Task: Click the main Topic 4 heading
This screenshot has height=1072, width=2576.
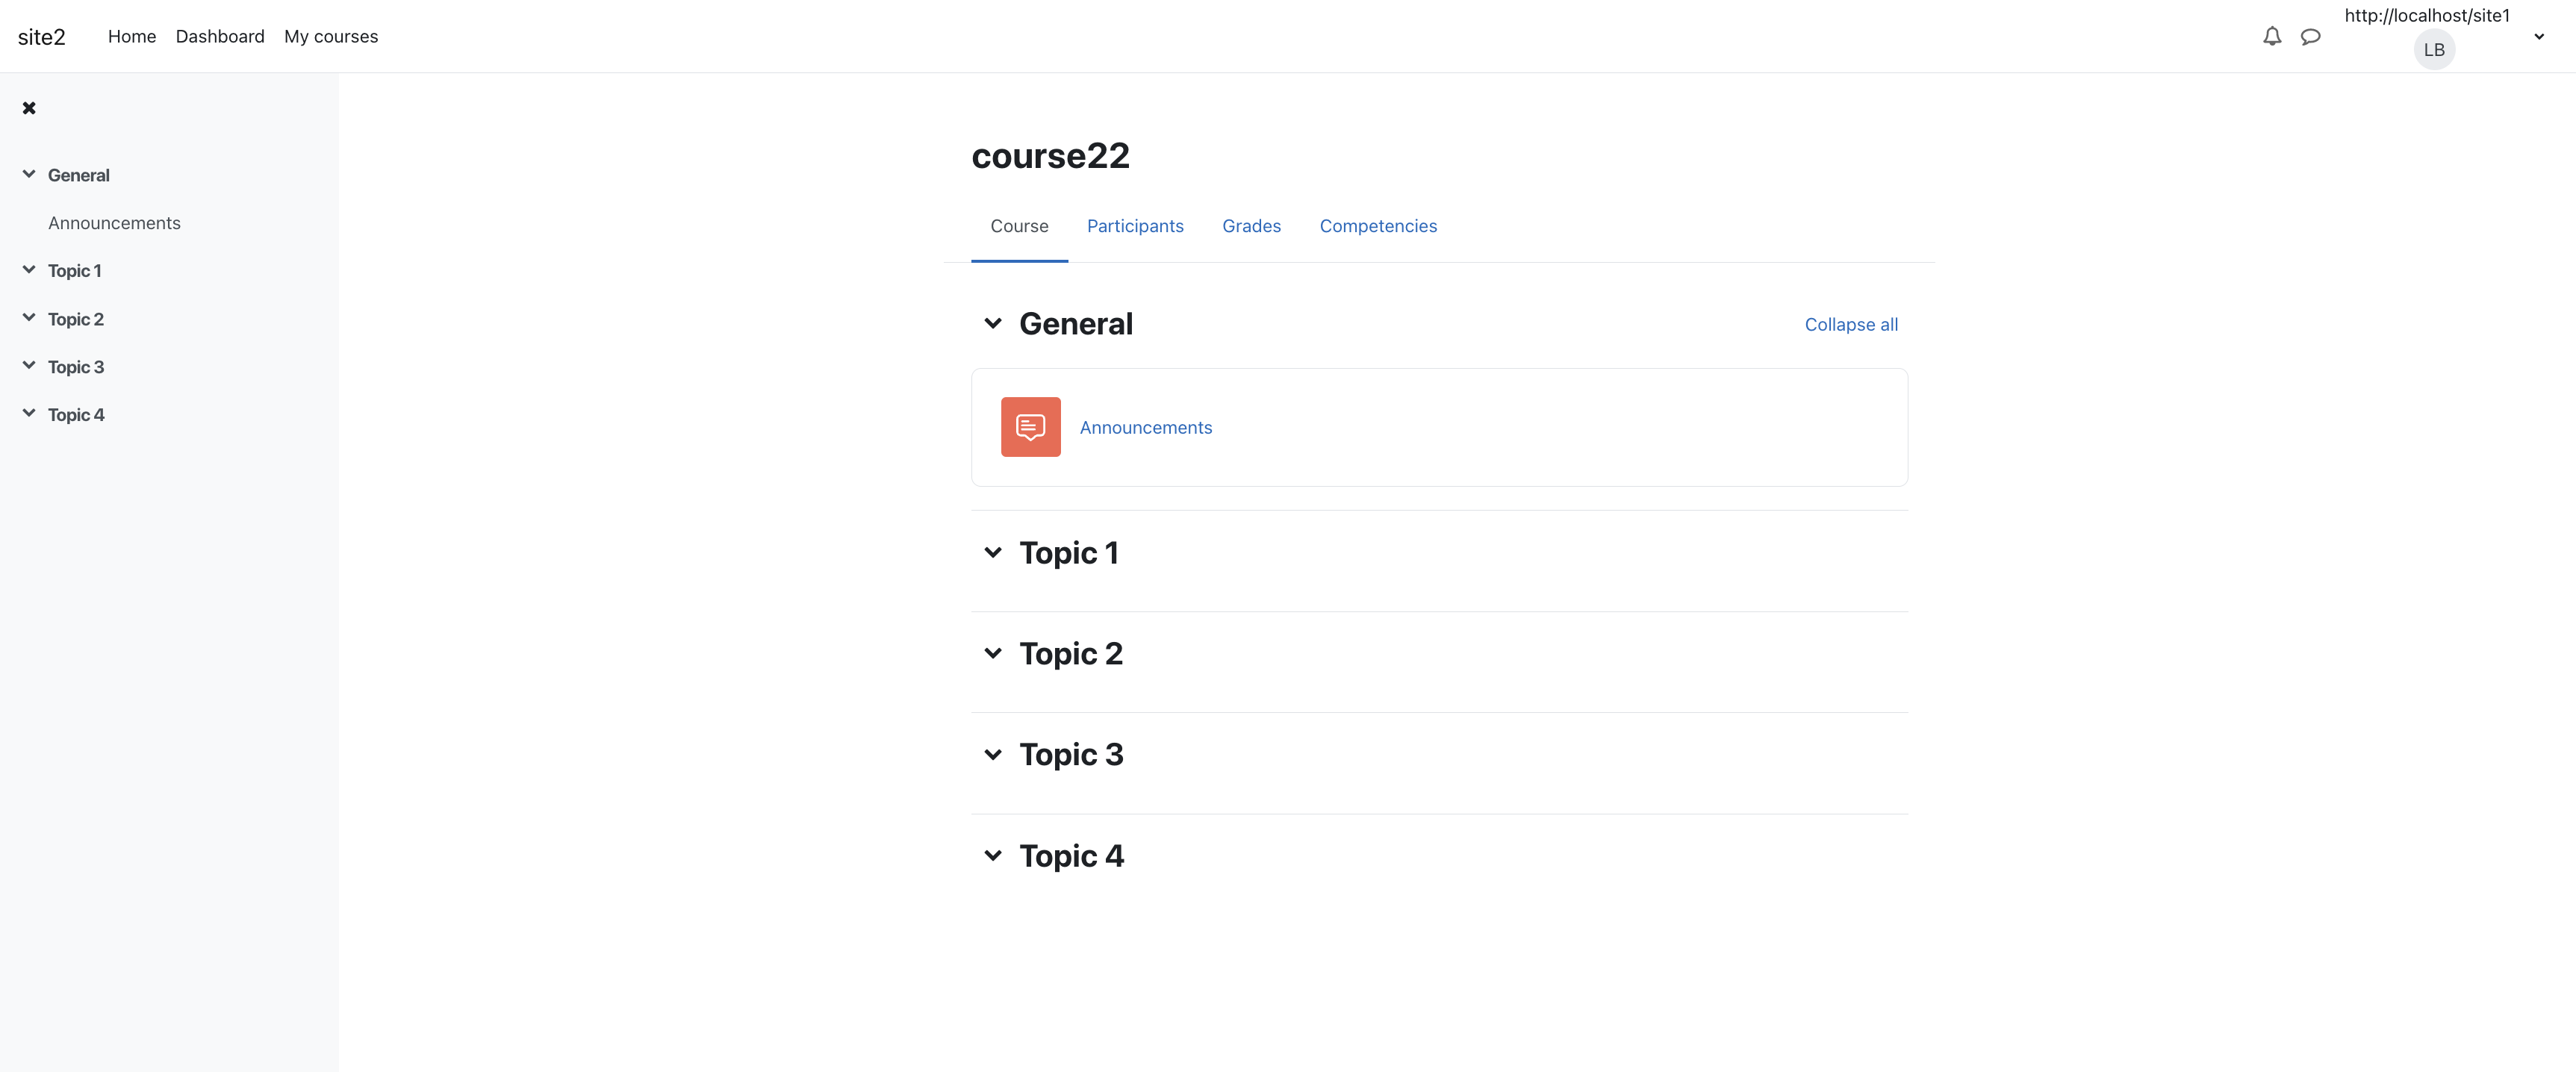Action: tap(1072, 856)
